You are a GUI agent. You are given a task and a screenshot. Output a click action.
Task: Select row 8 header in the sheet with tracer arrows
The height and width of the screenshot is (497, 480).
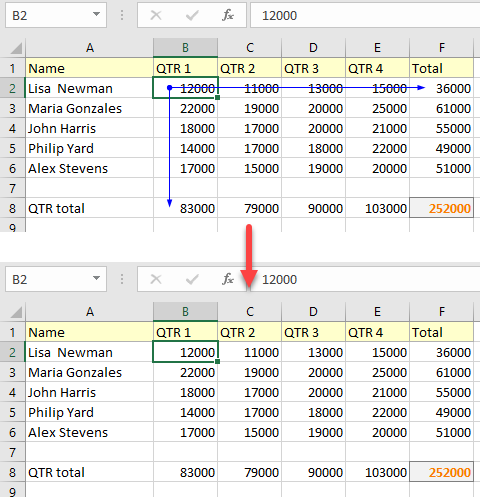(x=13, y=208)
